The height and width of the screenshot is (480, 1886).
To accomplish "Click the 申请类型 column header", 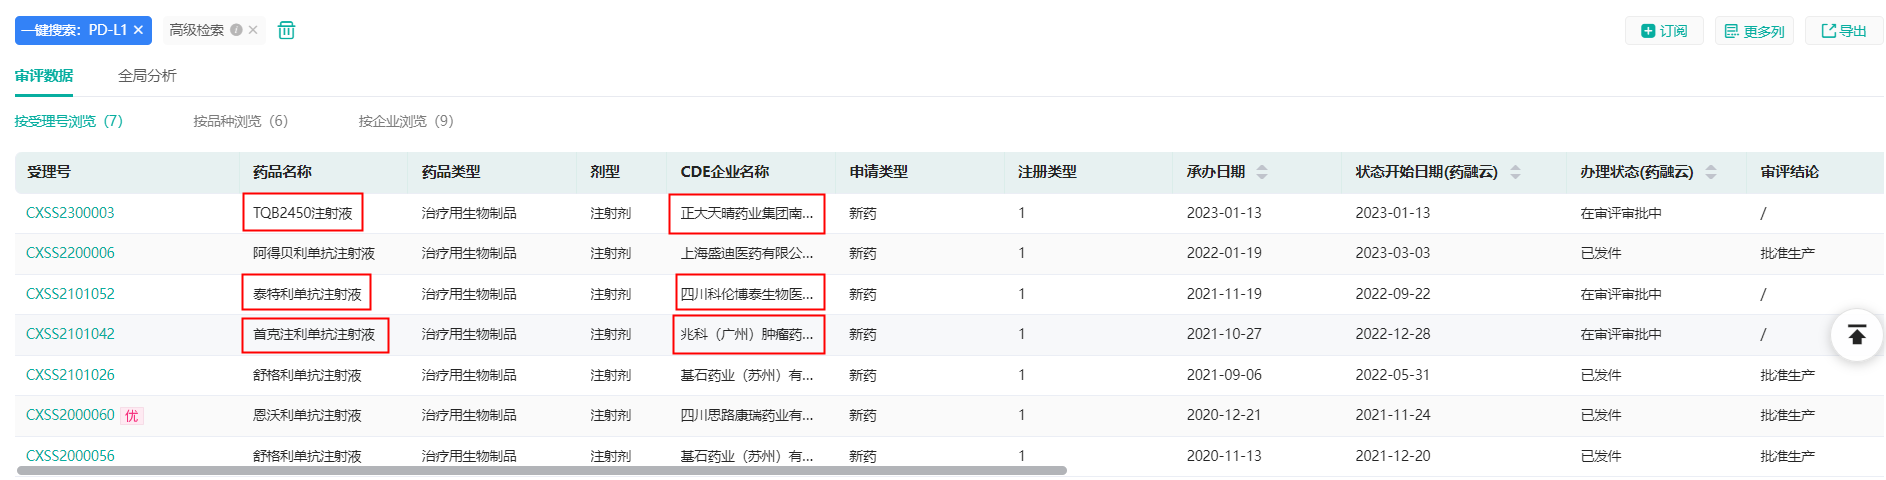I will (878, 172).
